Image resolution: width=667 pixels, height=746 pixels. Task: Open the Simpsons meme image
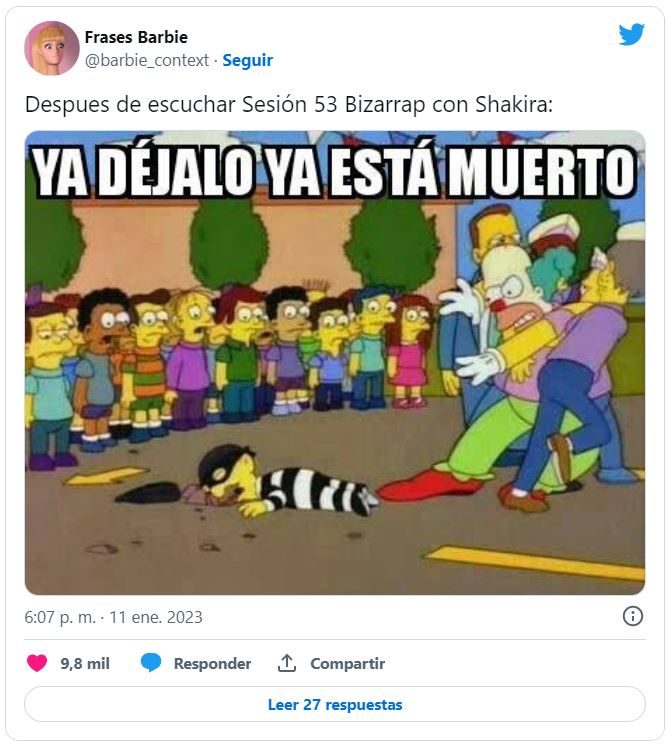(x=334, y=363)
